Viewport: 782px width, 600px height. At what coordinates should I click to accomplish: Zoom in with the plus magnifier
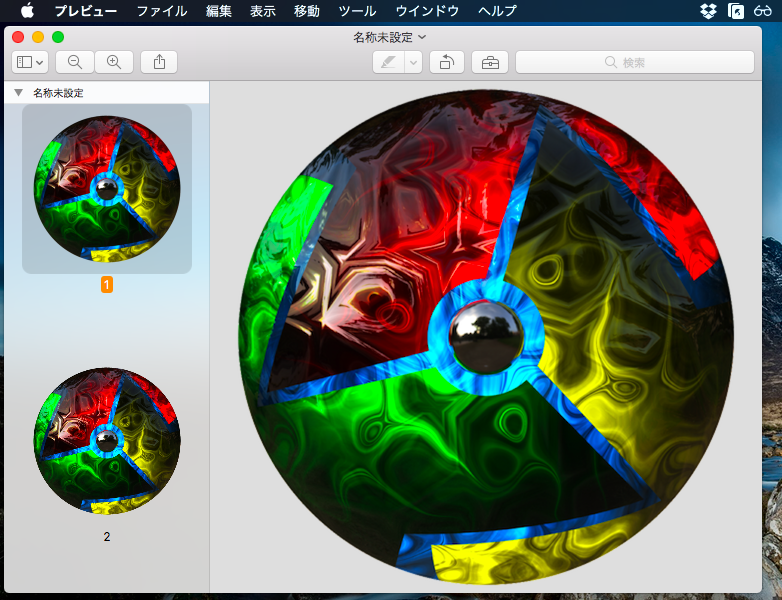coord(114,62)
